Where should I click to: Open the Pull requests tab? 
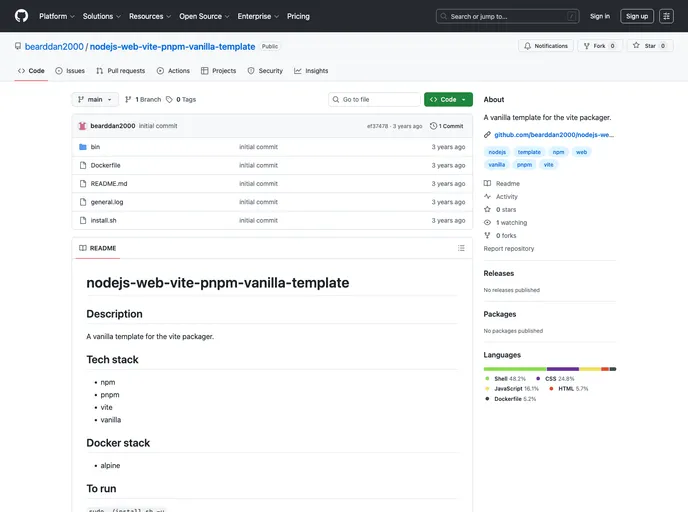pyautogui.click(x=120, y=71)
